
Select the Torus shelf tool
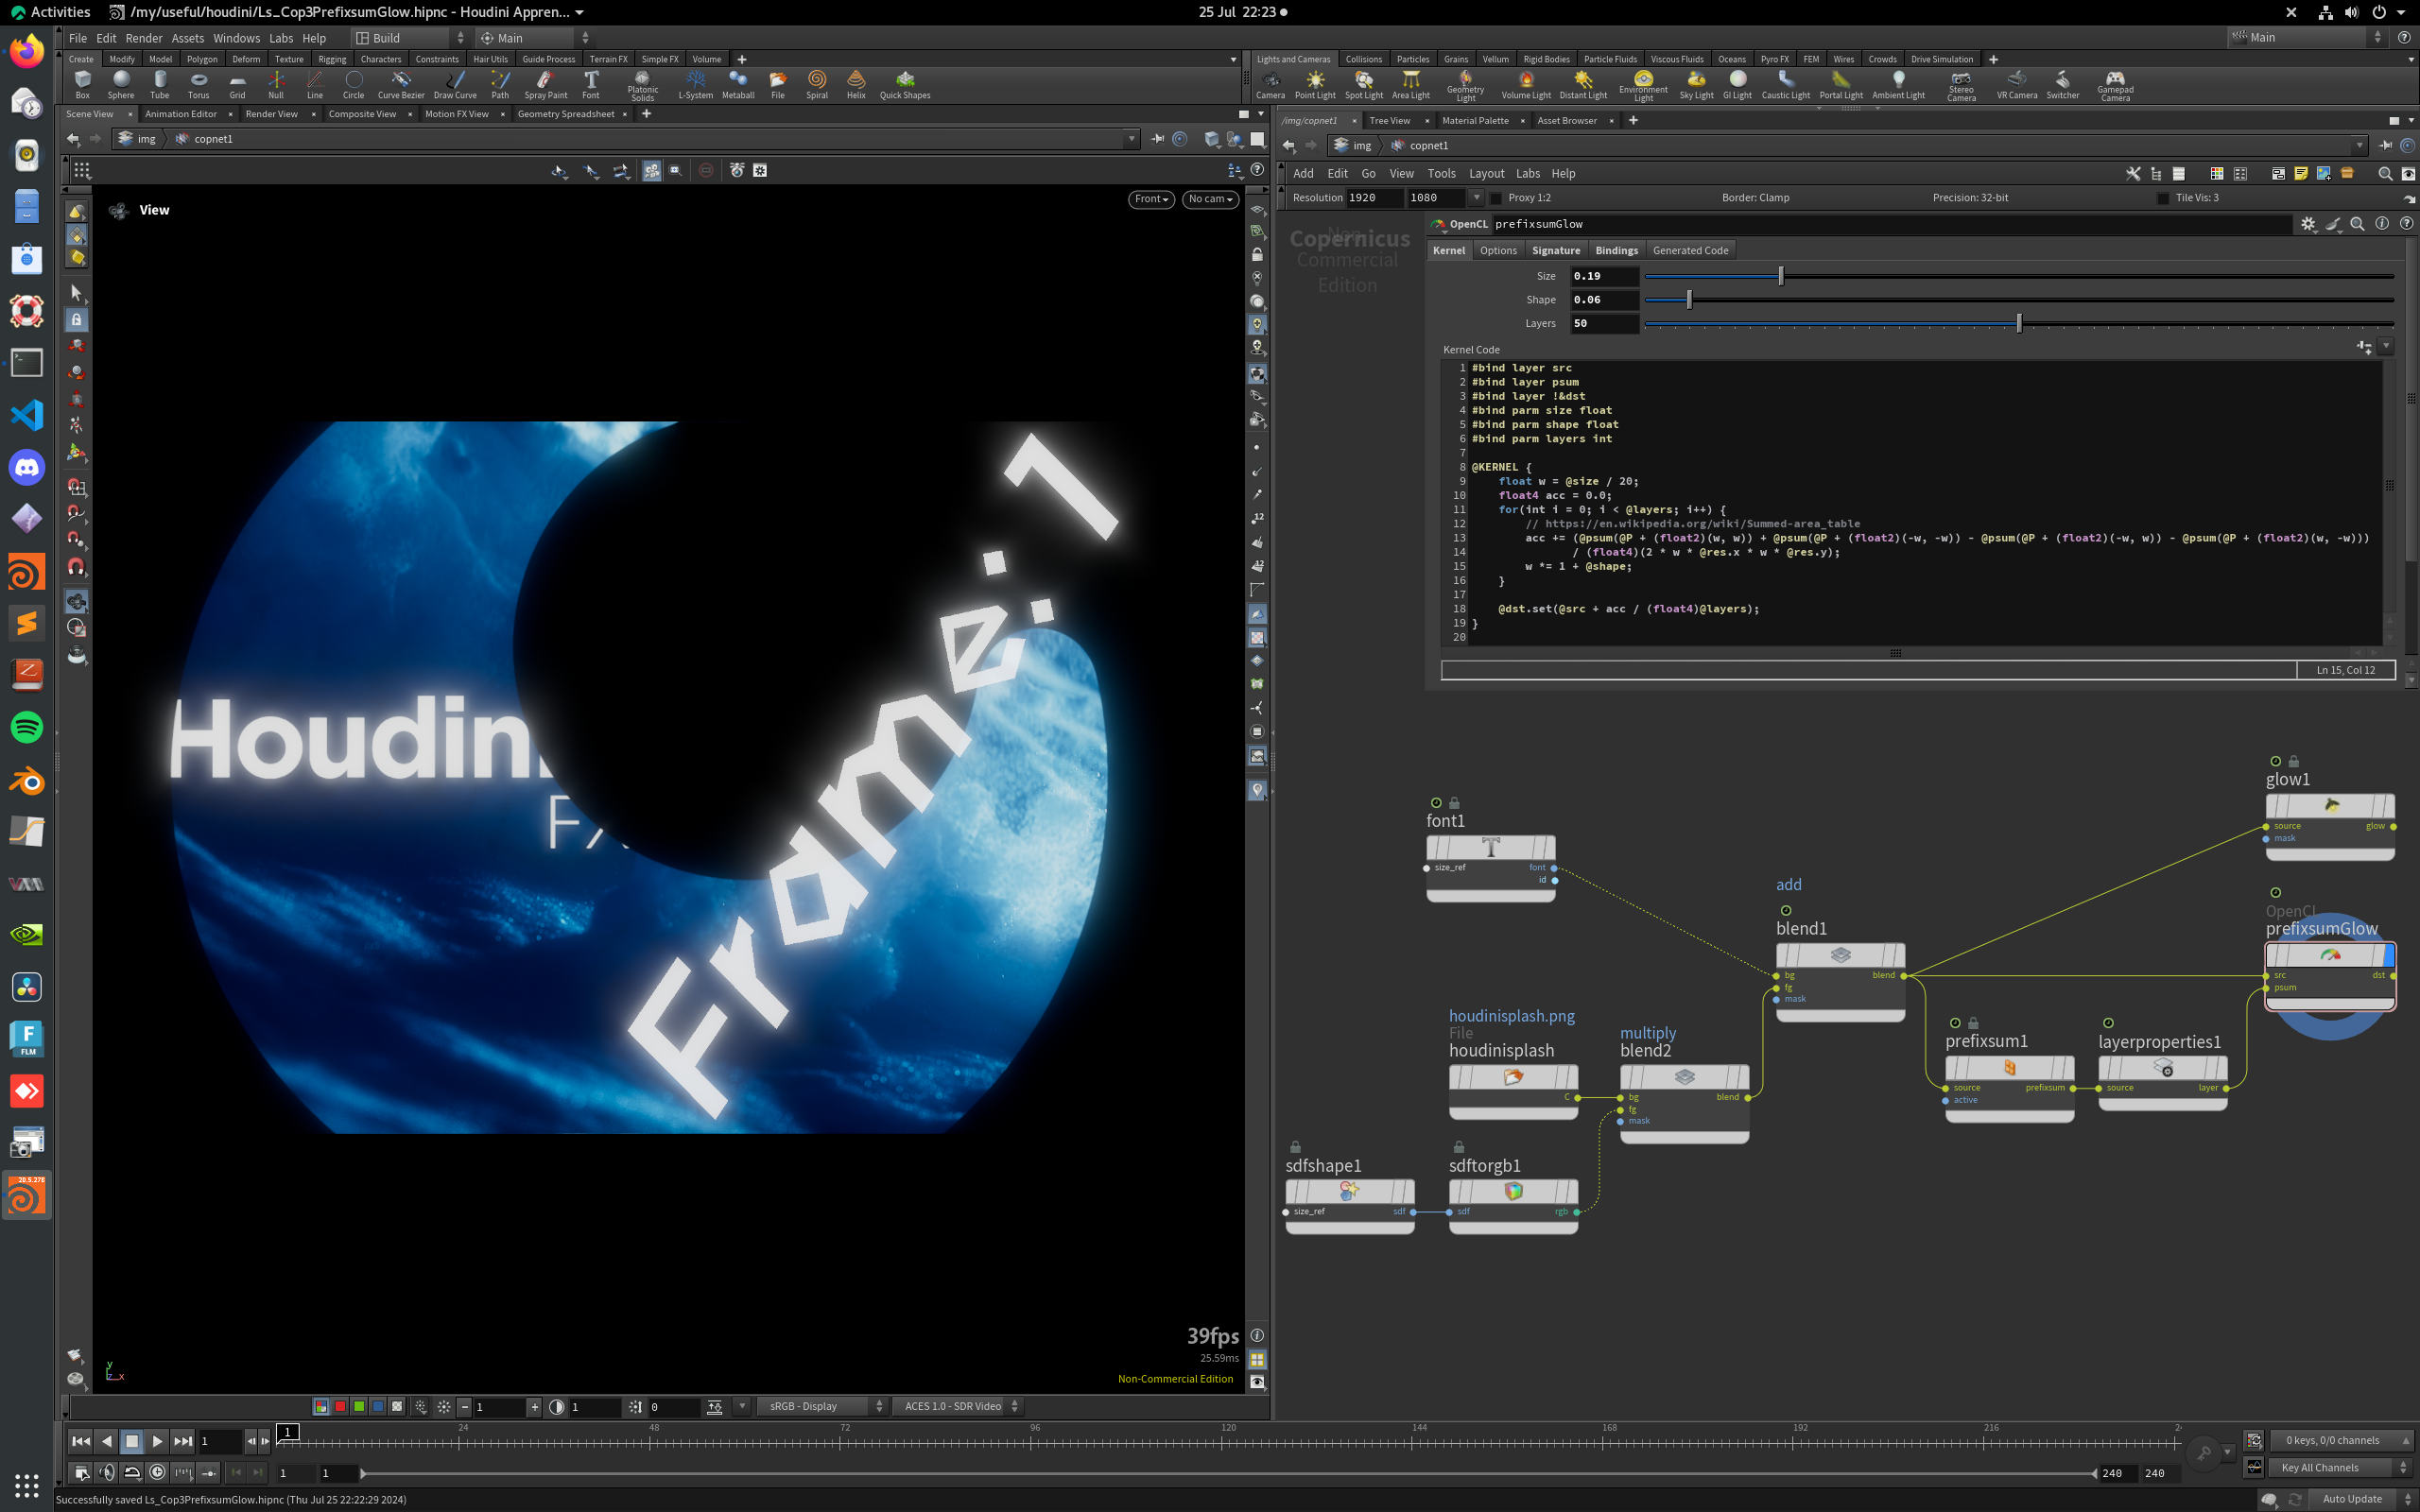point(198,83)
